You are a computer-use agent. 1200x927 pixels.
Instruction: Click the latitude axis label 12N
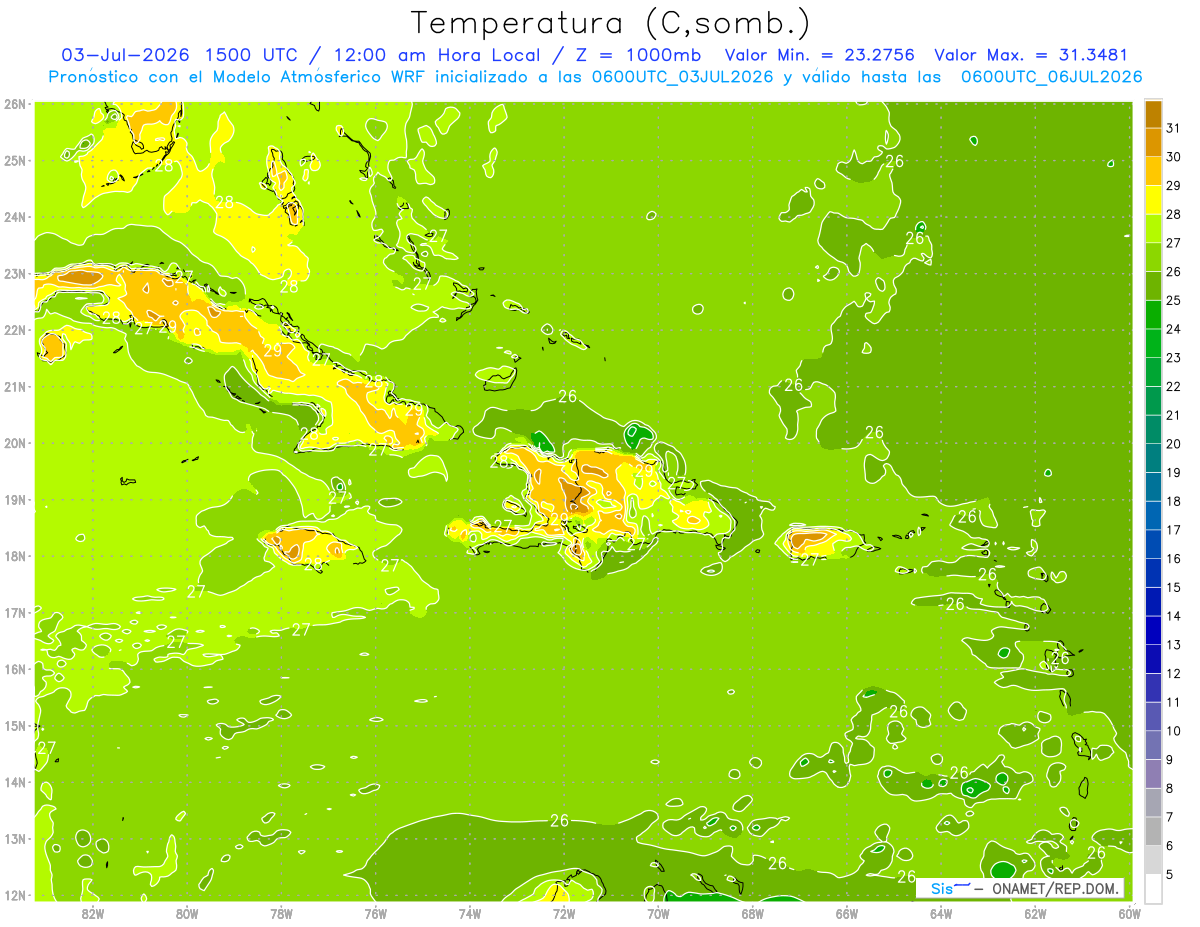(x=15, y=895)
